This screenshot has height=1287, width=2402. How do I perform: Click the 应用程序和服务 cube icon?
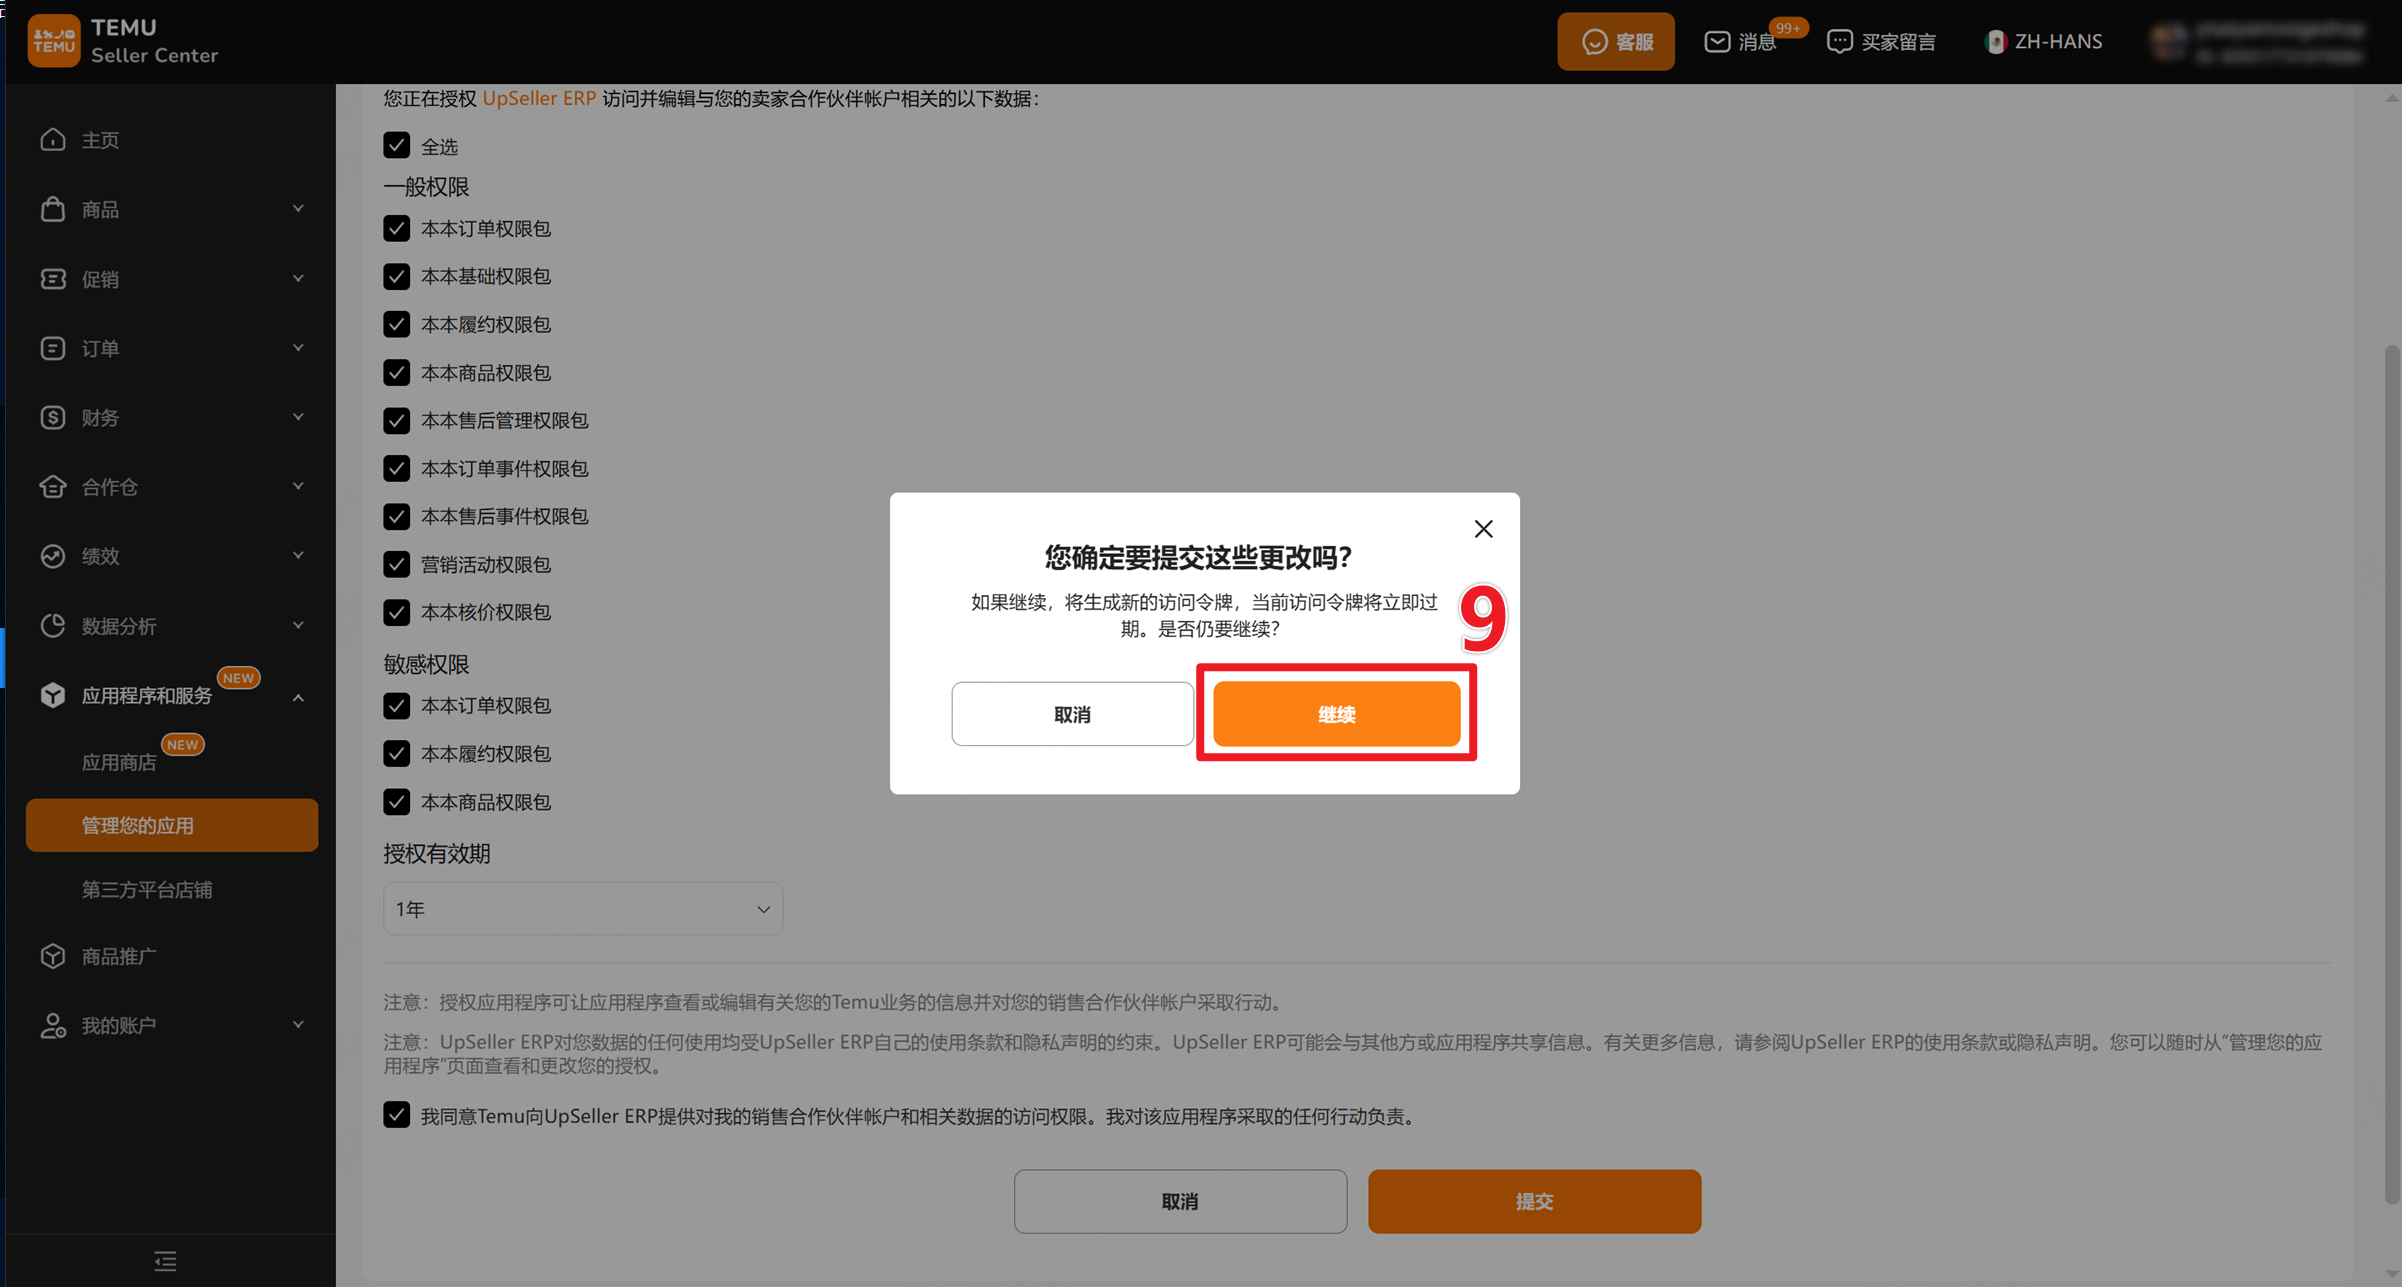coord(53,695)
